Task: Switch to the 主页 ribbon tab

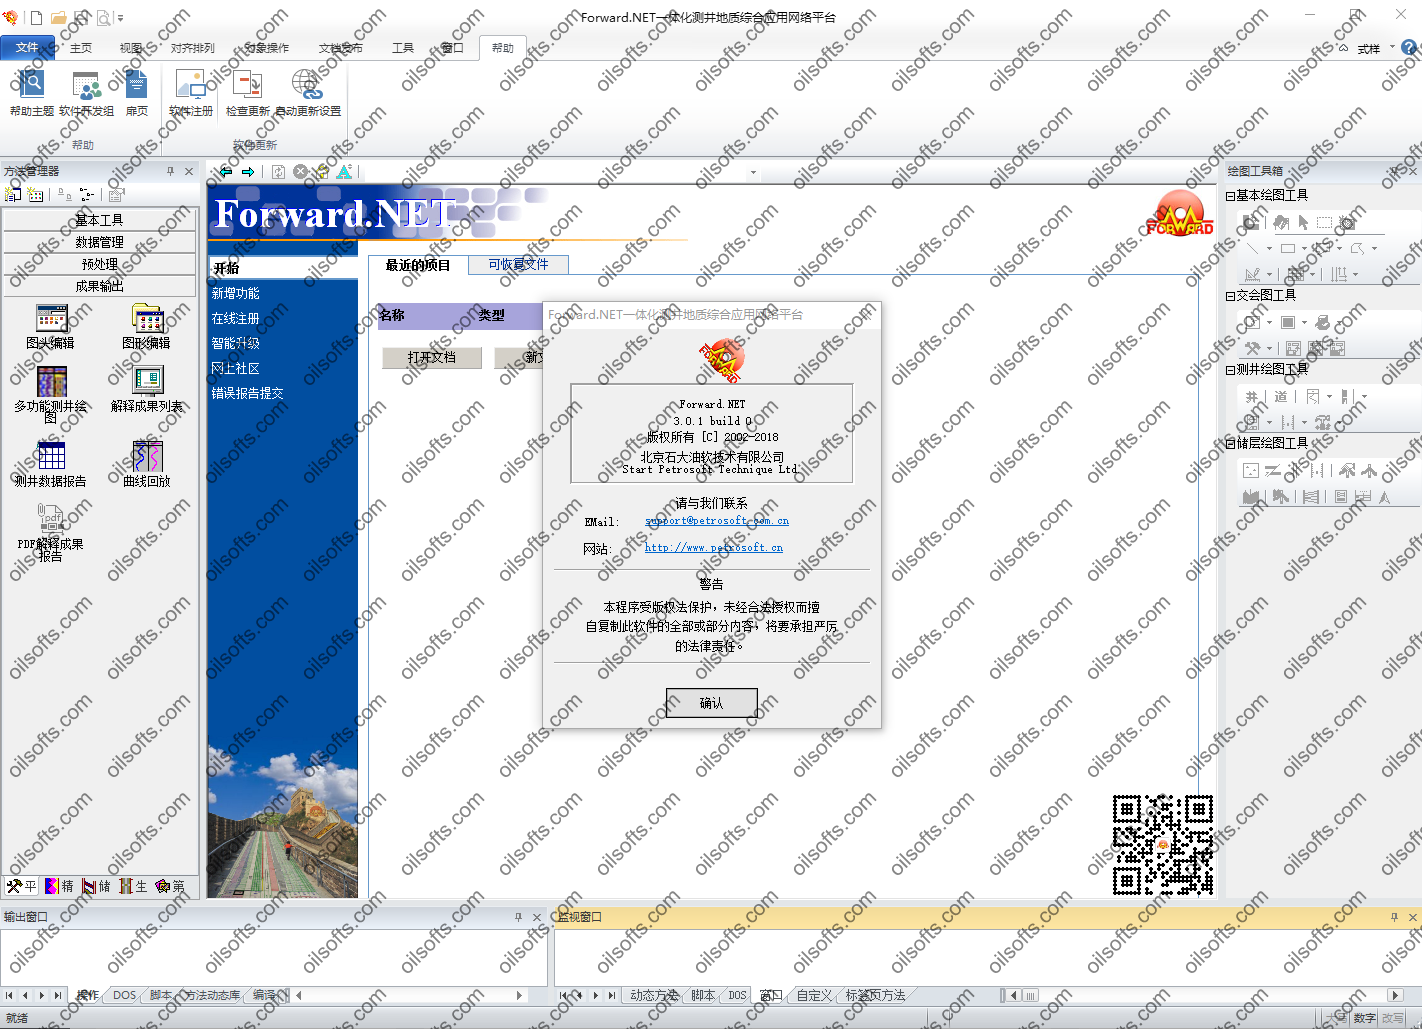Action: tap(81, 48)
